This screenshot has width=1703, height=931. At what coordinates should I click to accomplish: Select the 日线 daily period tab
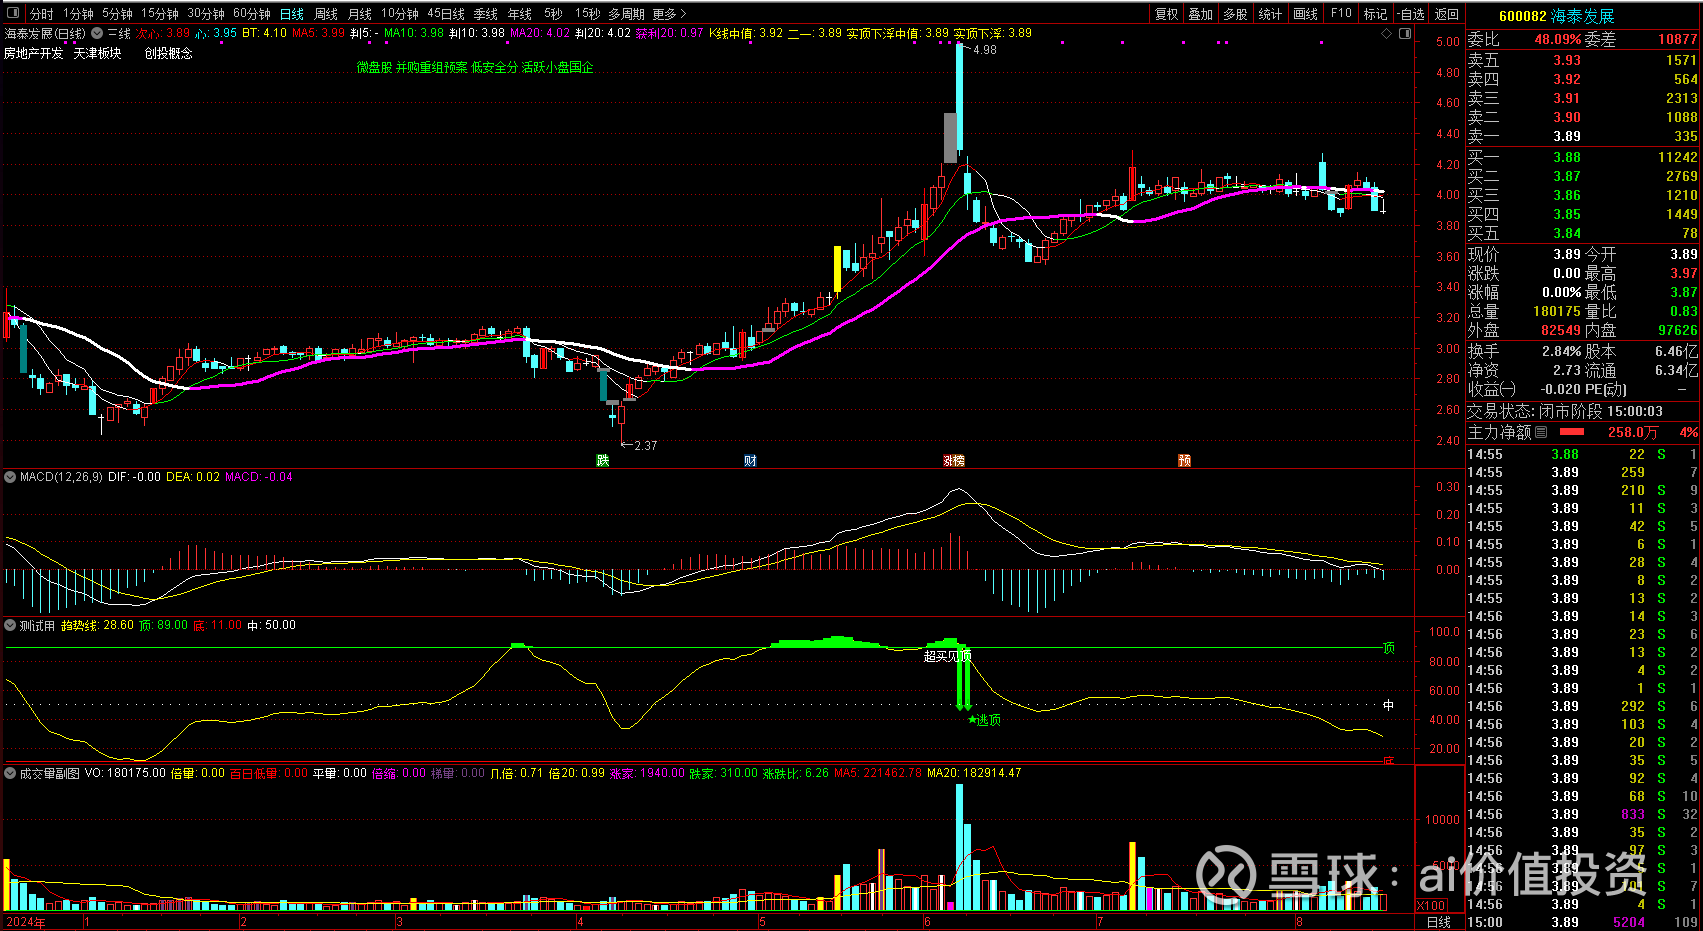tap(292, 14)
